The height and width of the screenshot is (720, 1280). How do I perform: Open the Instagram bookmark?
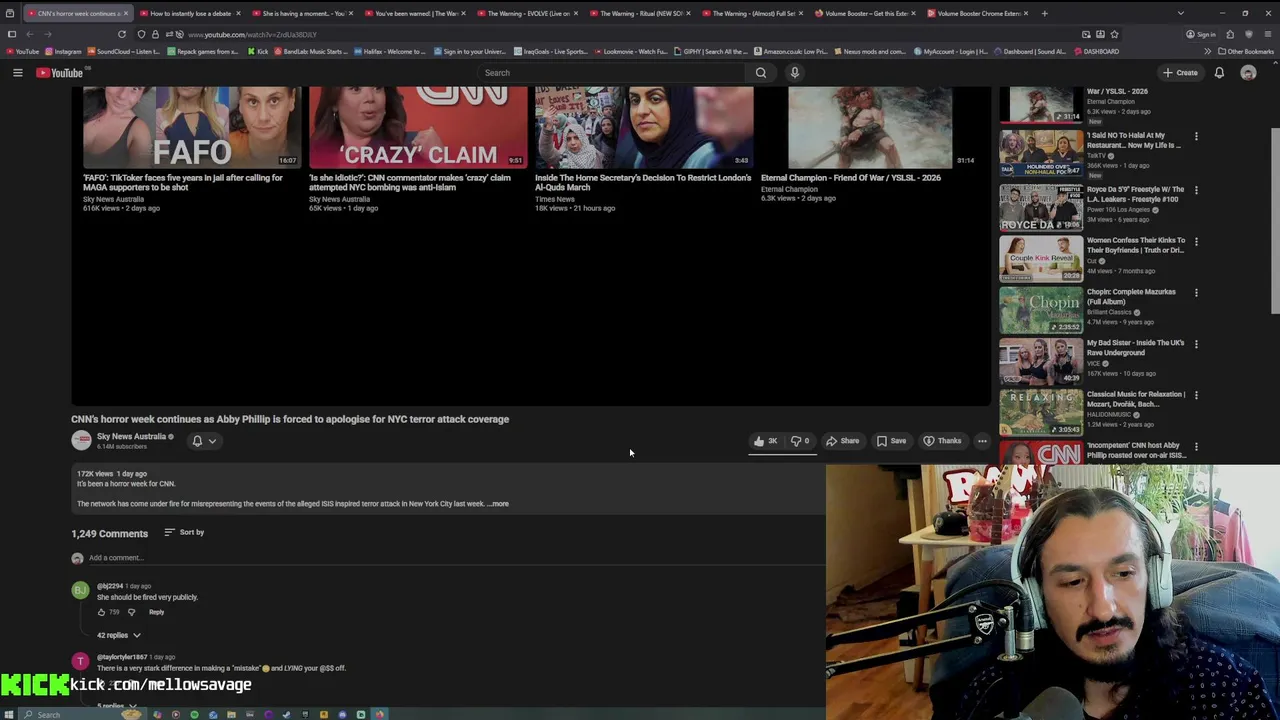point(63,51)
